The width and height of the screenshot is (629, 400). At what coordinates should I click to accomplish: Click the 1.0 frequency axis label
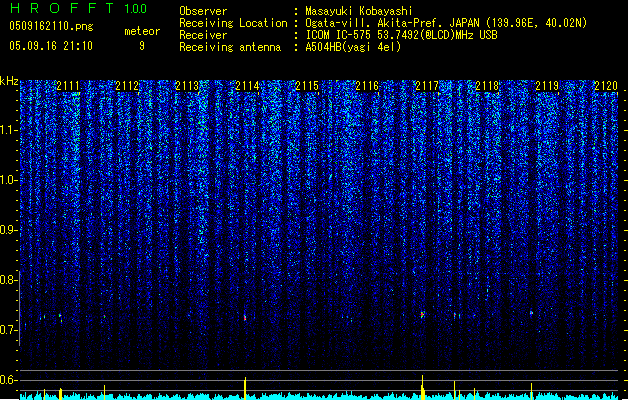pyautogui.click(x=9, y=180)
